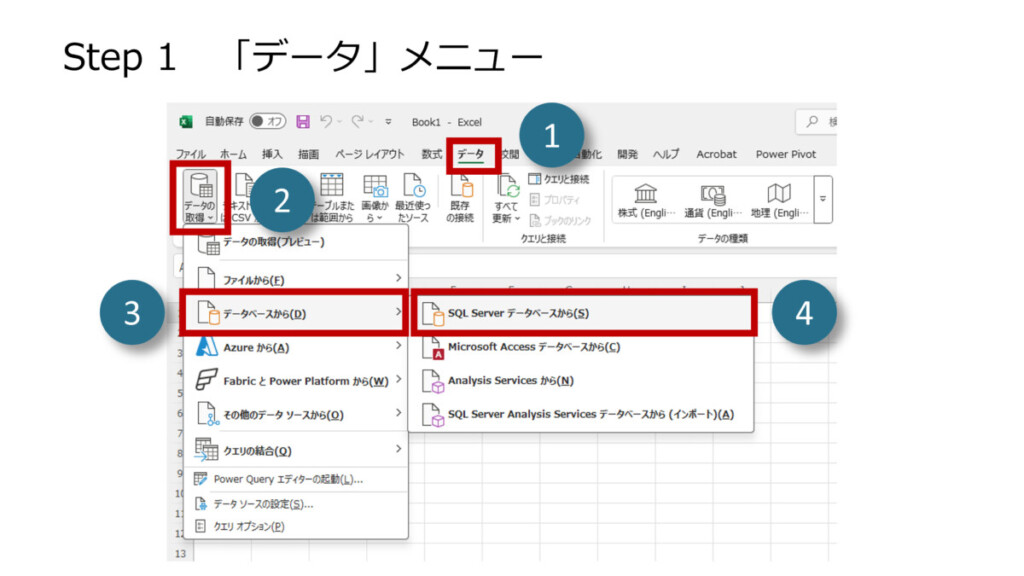Viewport: 1024px width, 576px height.
Task: Launch Power Query エディターの起動(L)
Action: pyautogui.click(x=296, y=479)
